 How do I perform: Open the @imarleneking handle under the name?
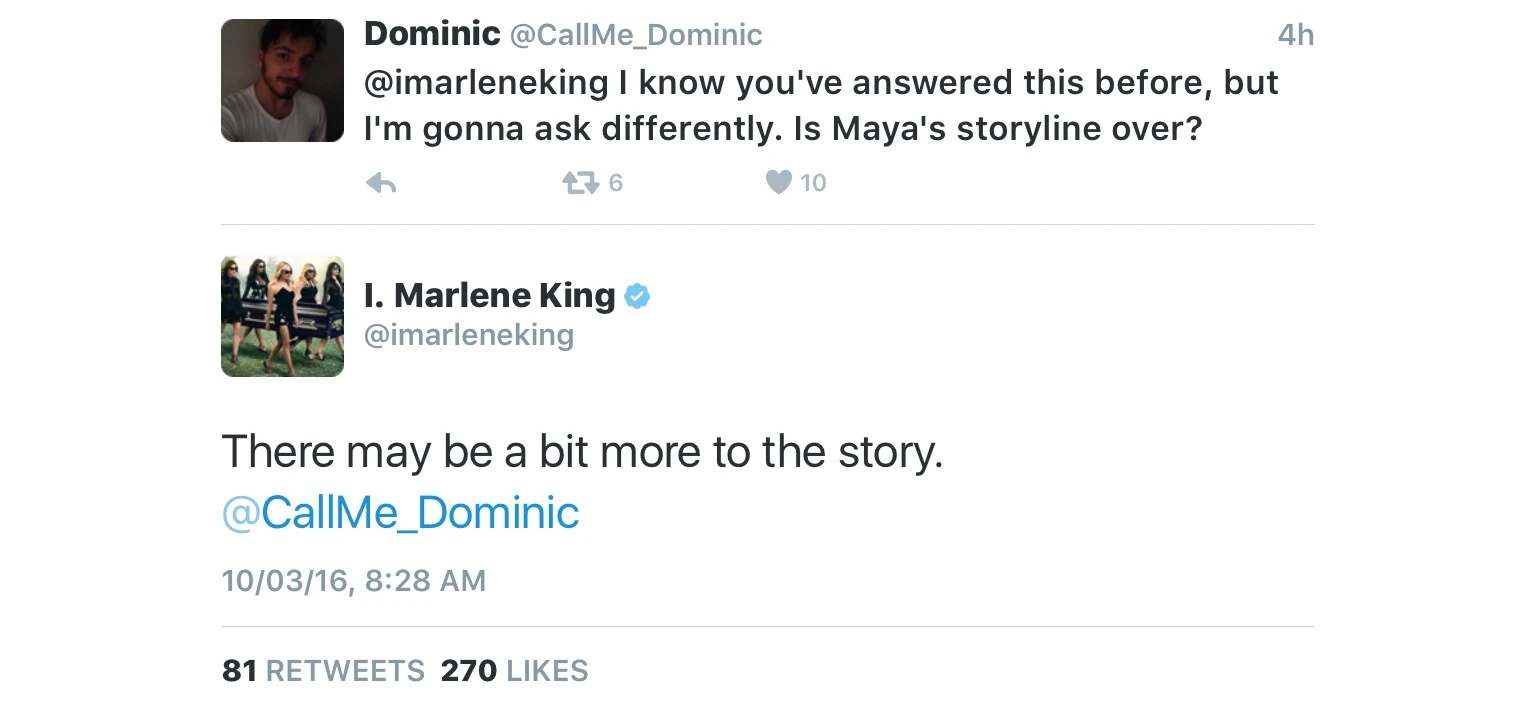468,335
